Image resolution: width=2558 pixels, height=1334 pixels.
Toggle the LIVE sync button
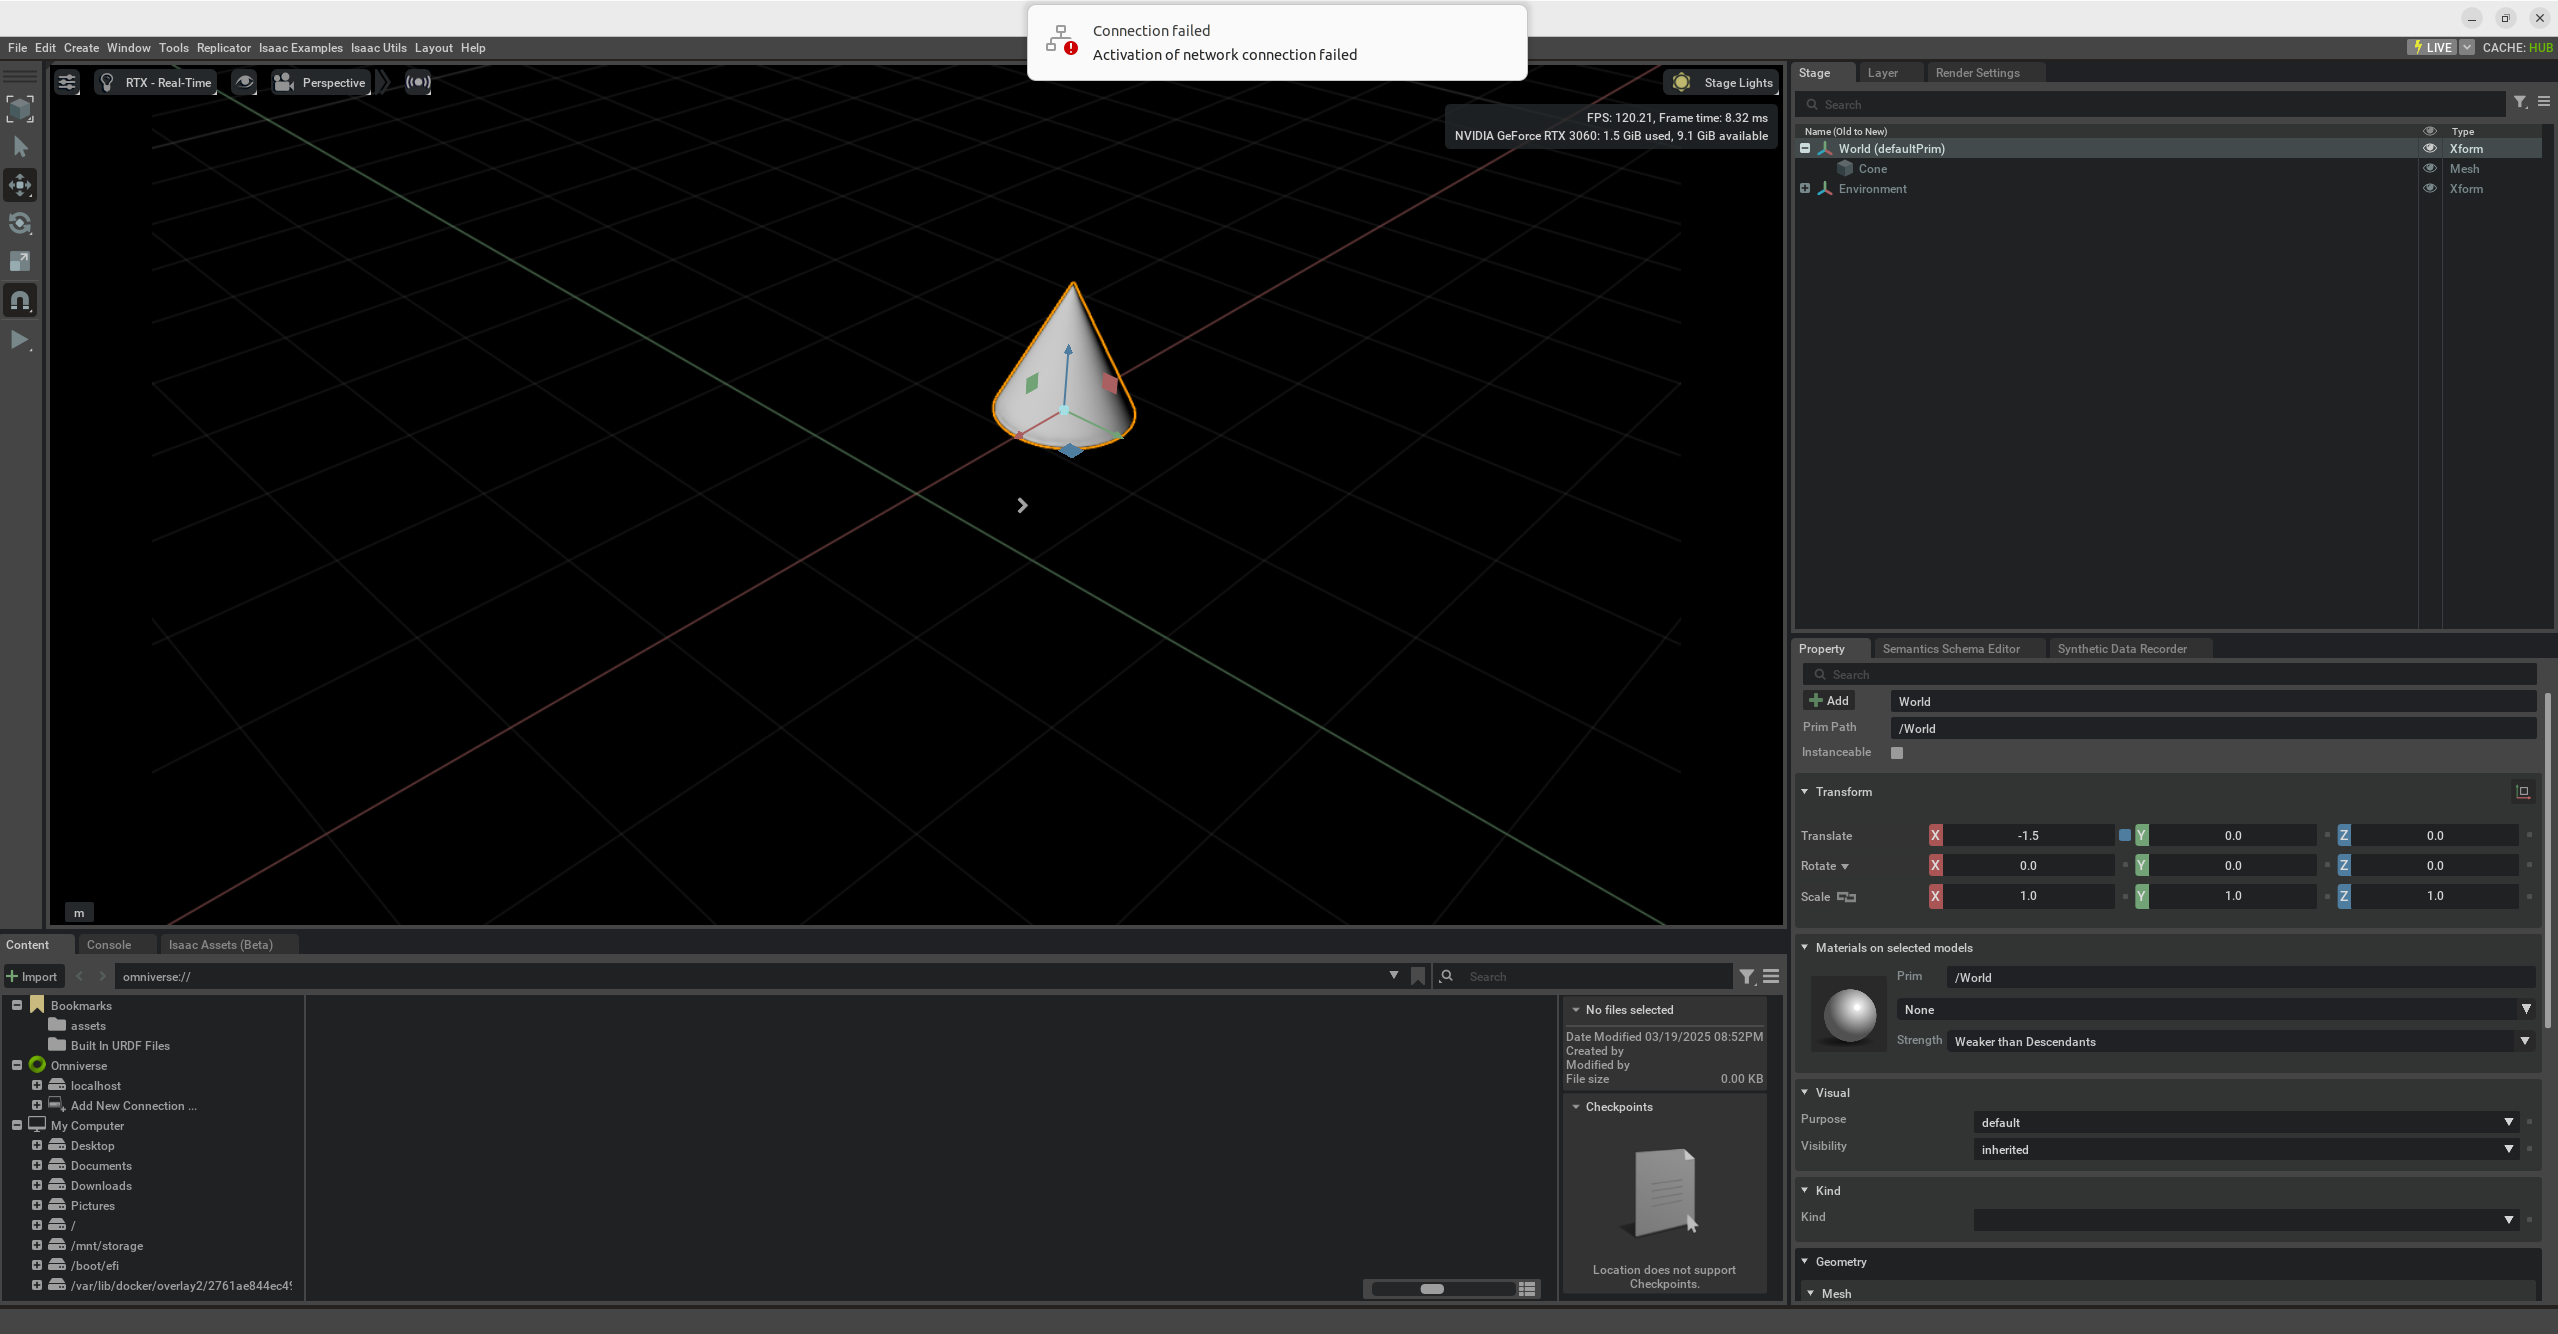click(2432, 47)
